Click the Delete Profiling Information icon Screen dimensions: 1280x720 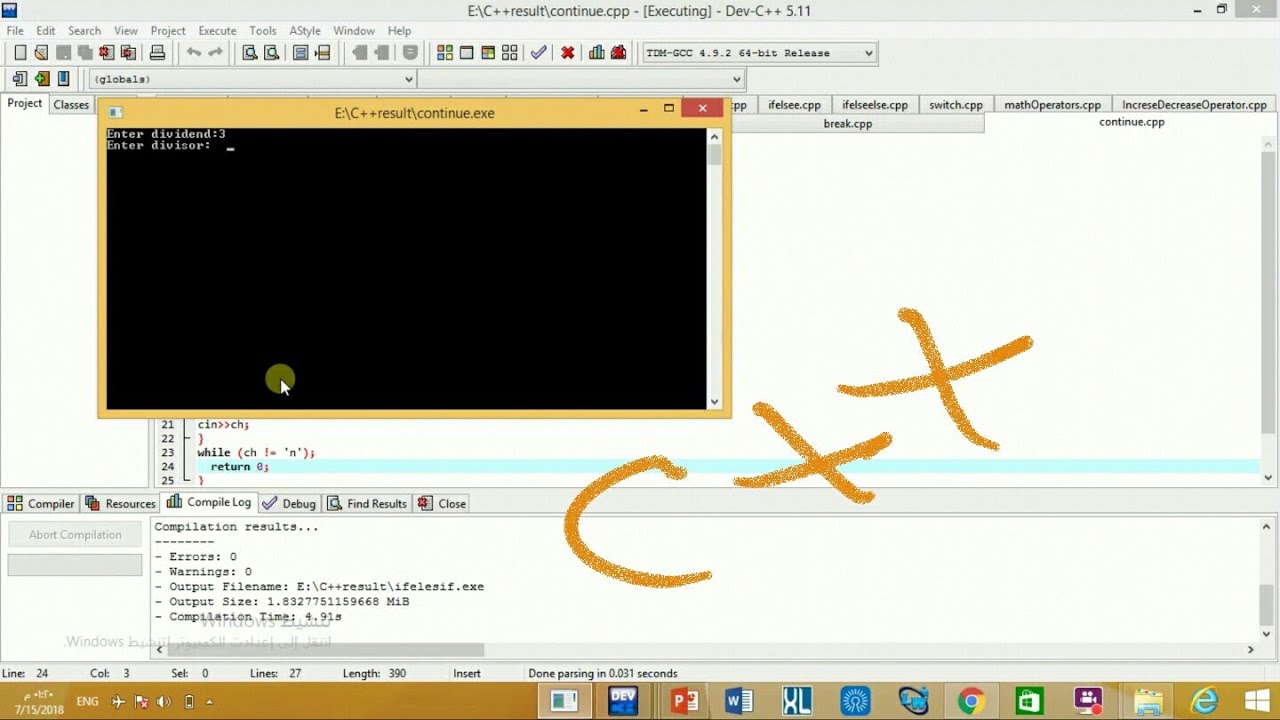(x=619, y=53)
